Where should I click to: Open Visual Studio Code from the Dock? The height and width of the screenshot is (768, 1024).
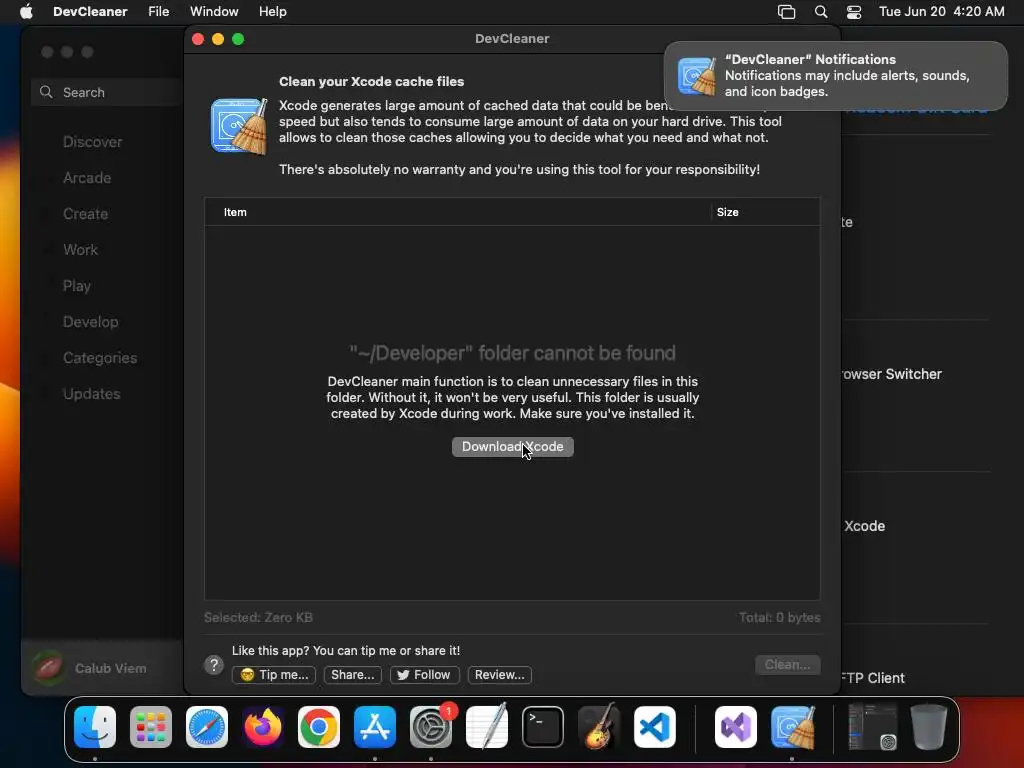point(654,727)
